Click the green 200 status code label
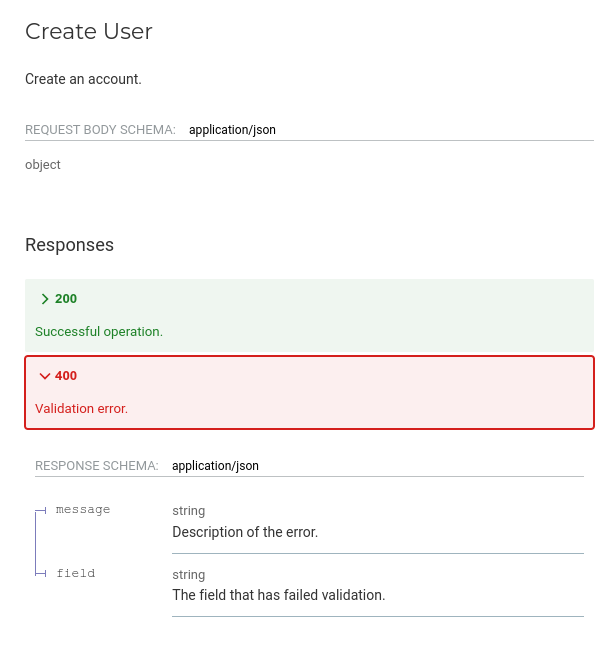Screen dimensions: 616x654 [x=66, y=299]
